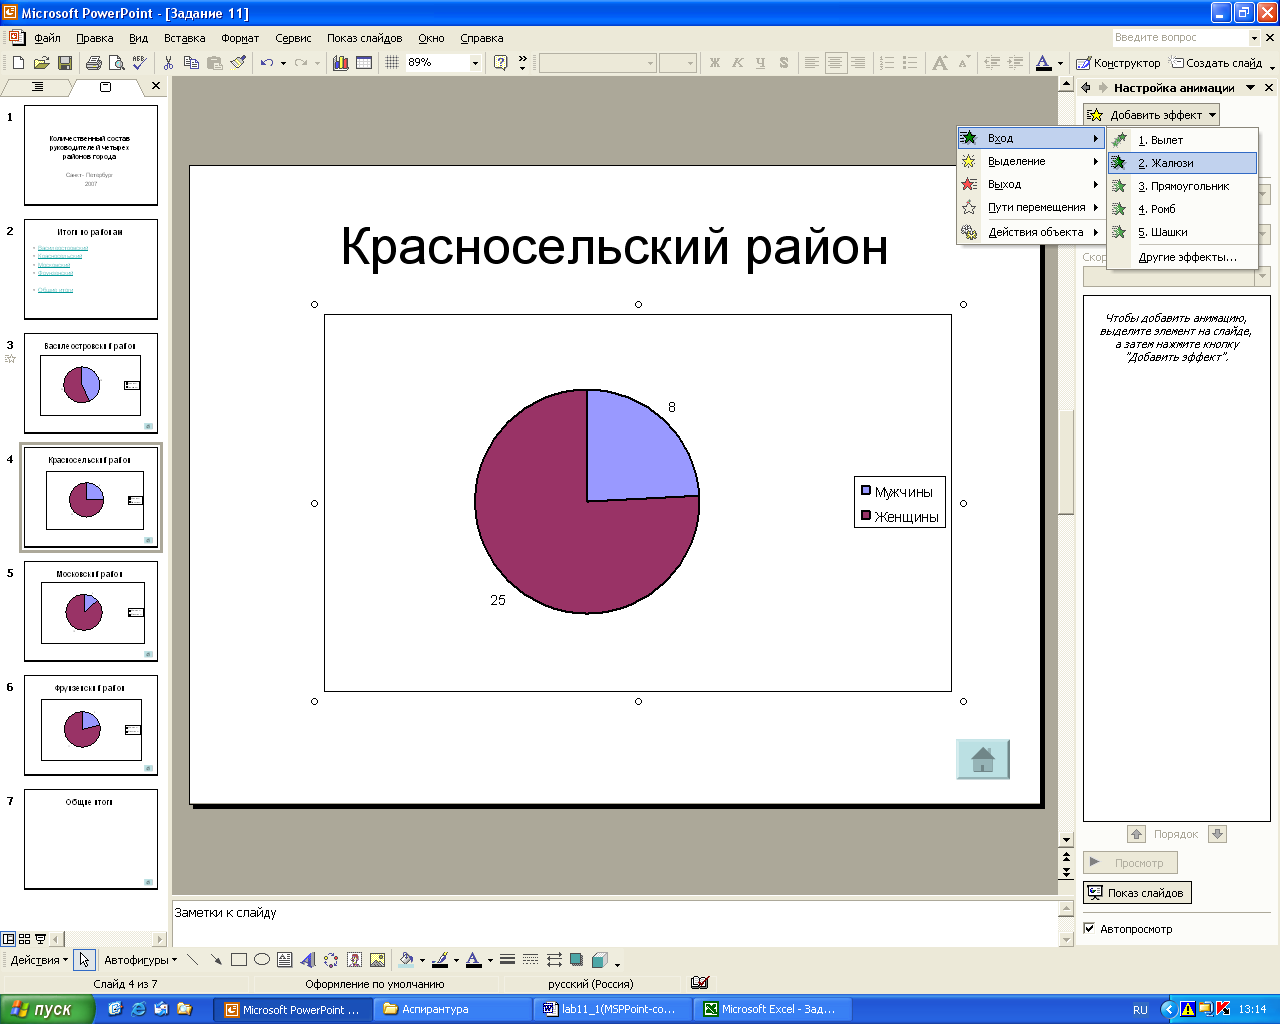Select slide 5 Московский район thumbnail
The image size is (1280, 1024).
coord(91,611)
